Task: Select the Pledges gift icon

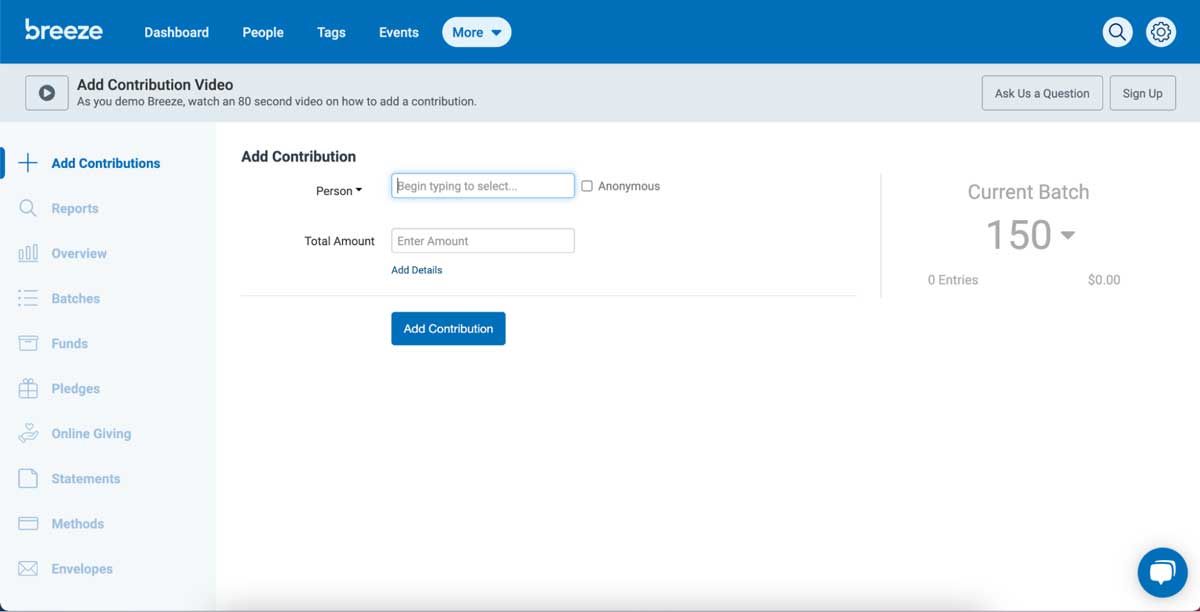Action: [x=28, y=388]
